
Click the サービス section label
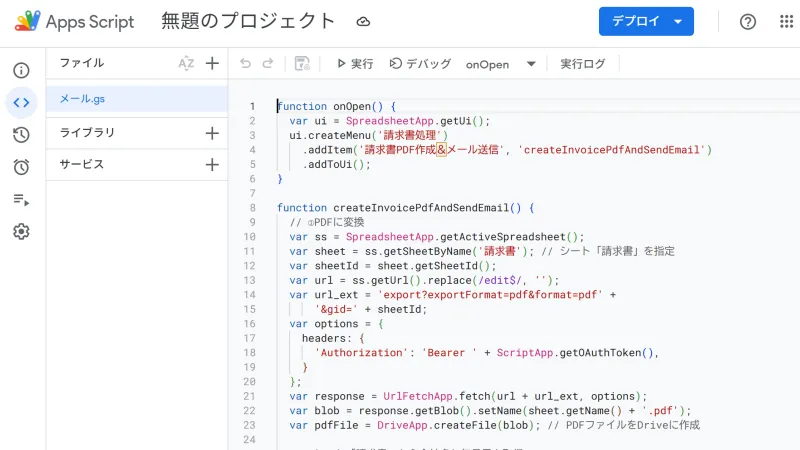(x=82, y=164)
